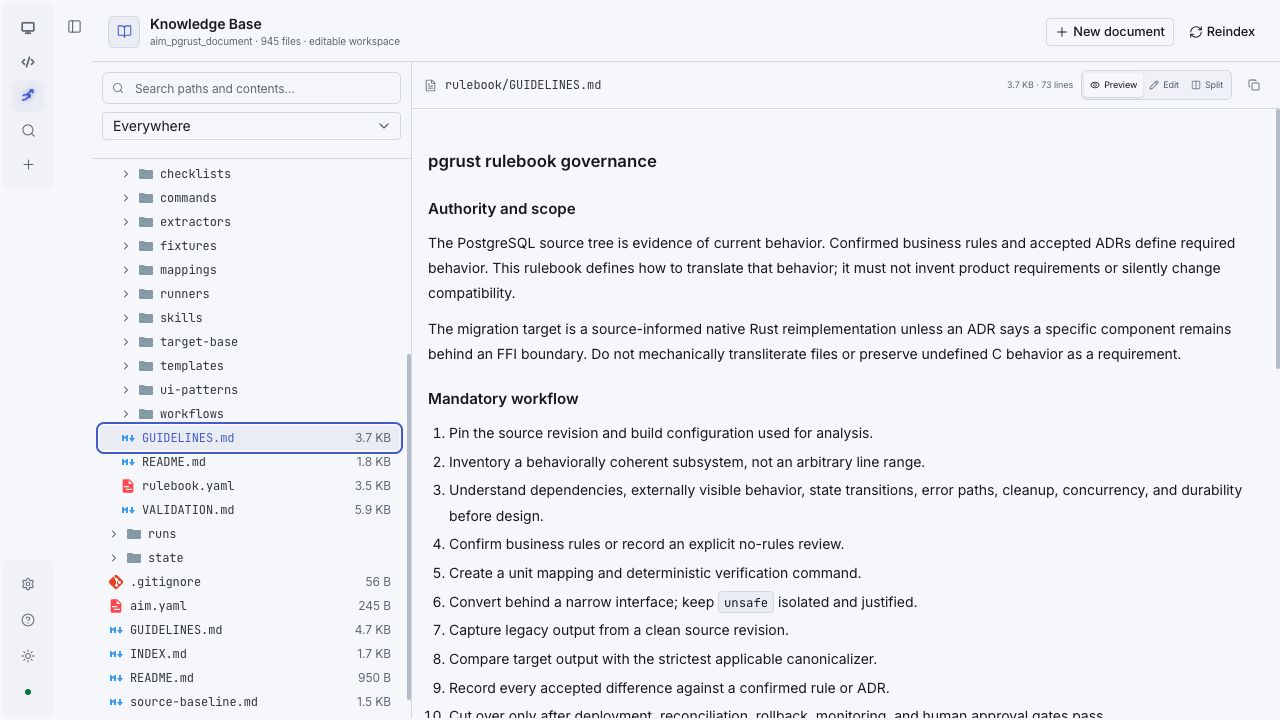This screenshot has width=1280, height=720.
Task: Expand the ui-patterns folder chevron
Action: click(x=126, y=390)
